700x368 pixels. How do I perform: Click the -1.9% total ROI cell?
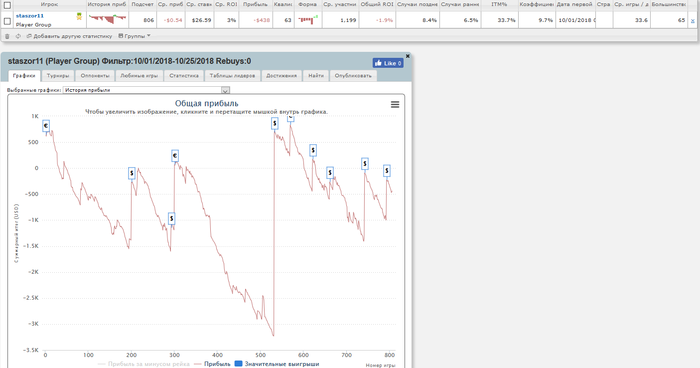point(377,20)
